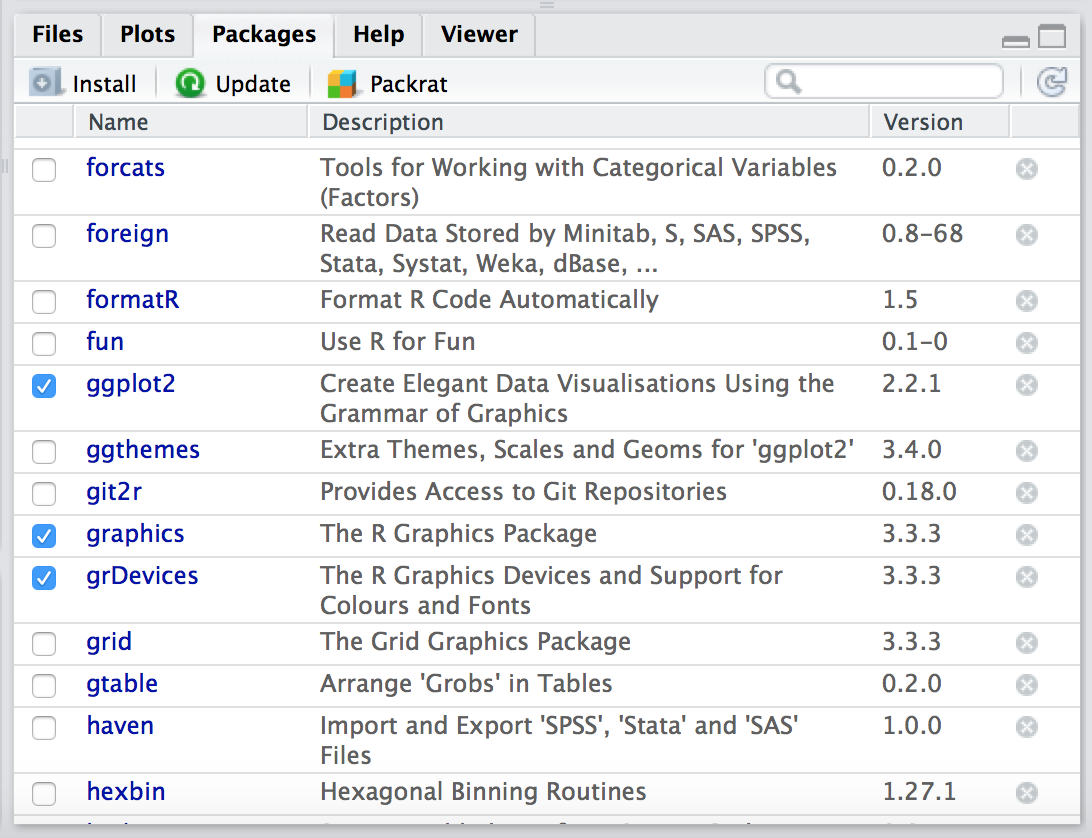
Task: Open the Viewer tab
Action: [x=479, y=34]
